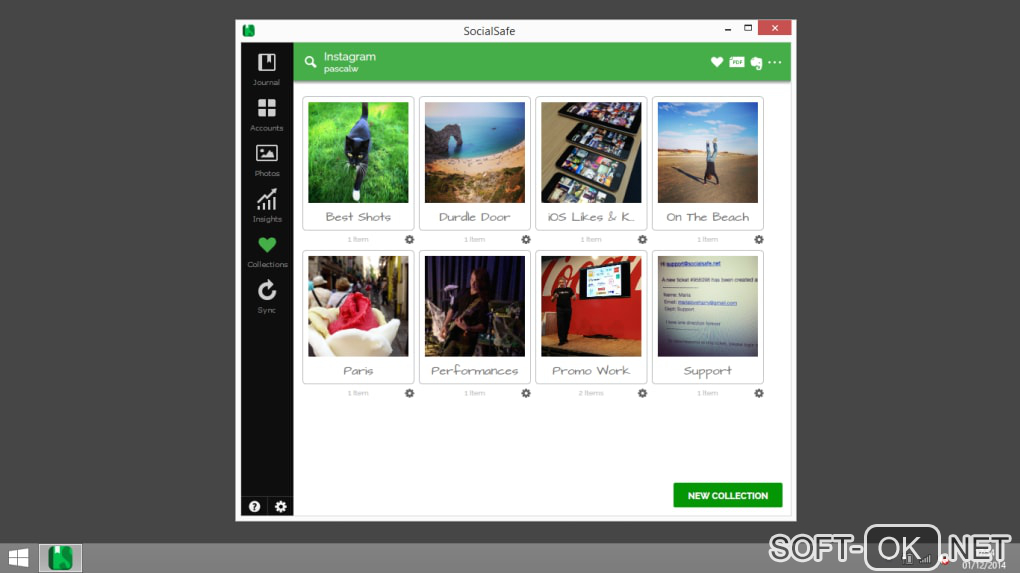Click the SocialSafe logo in the title bar

point(248,31)
